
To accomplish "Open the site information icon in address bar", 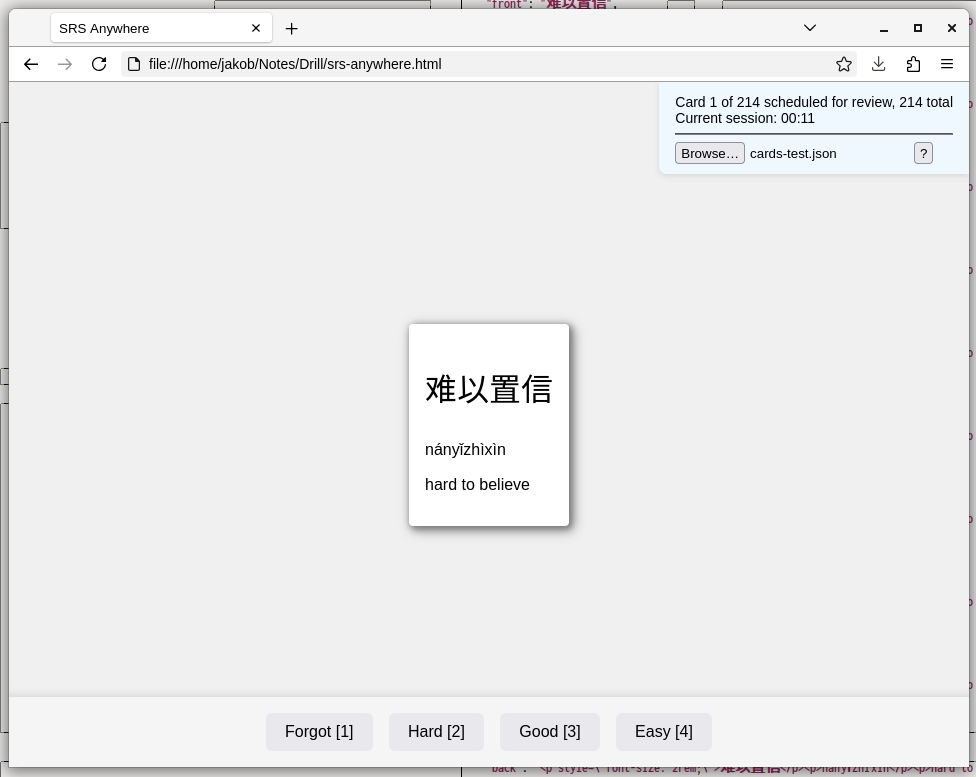I will coord(135,64).
